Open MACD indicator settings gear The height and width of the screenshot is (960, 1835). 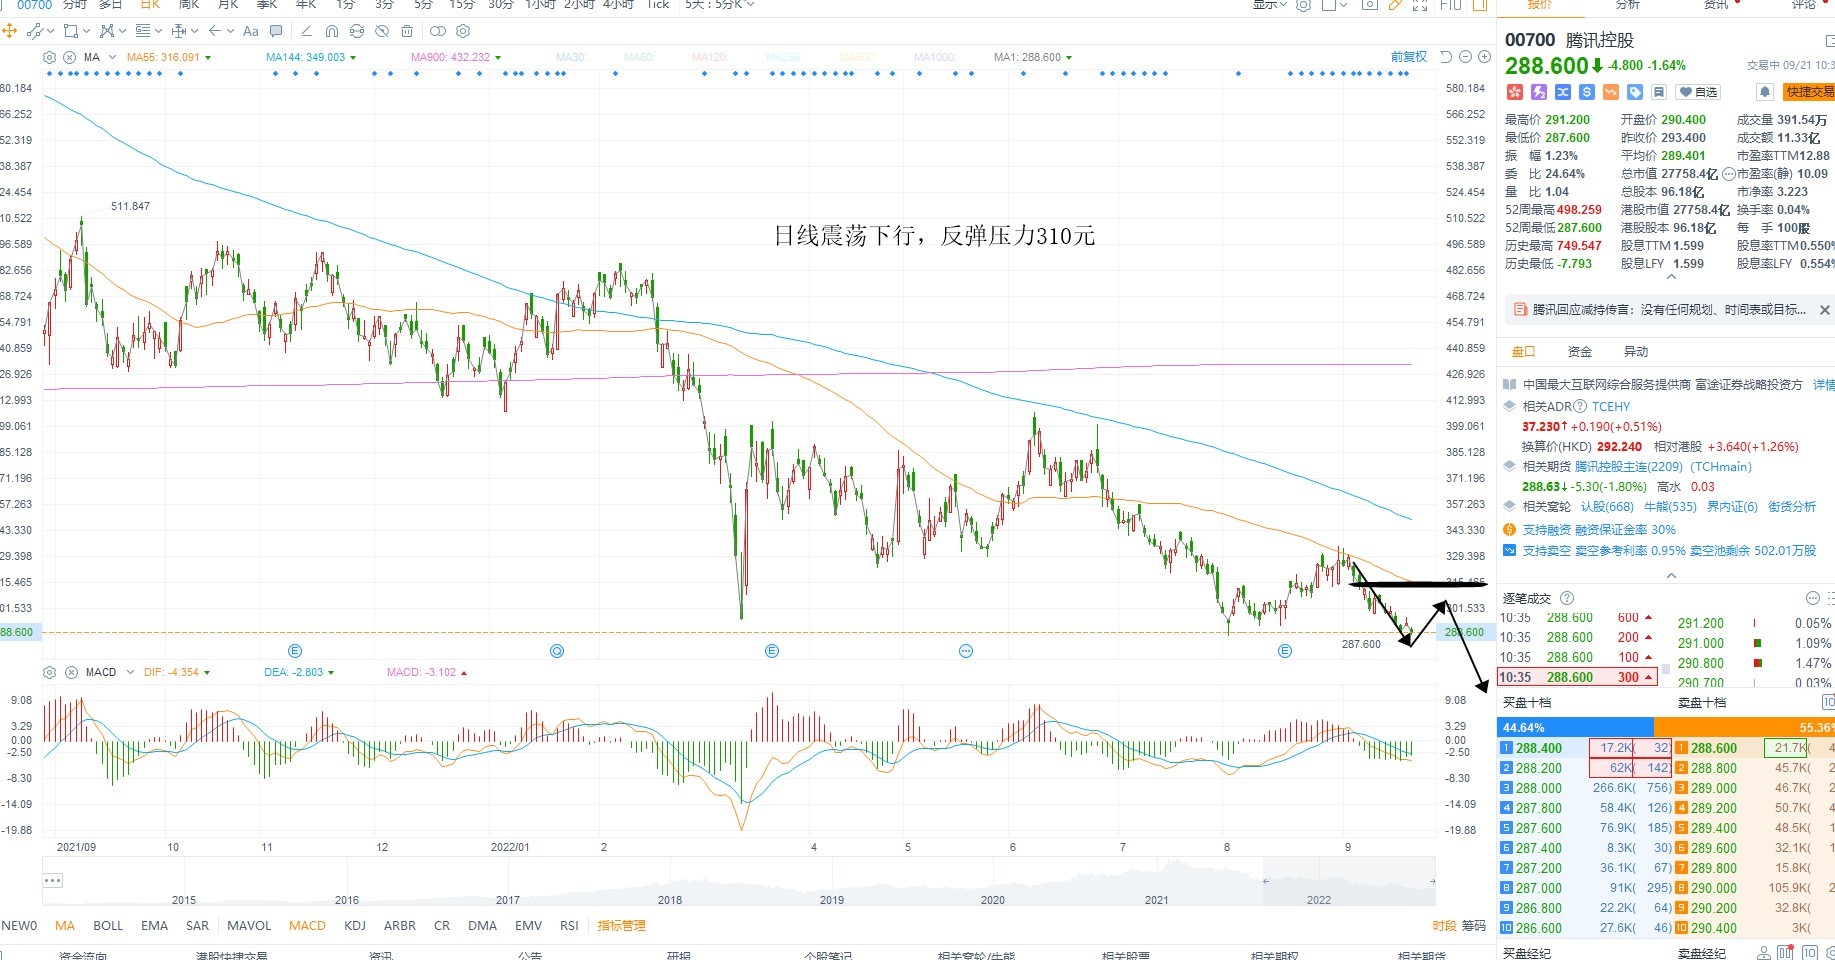click(49, 672)
